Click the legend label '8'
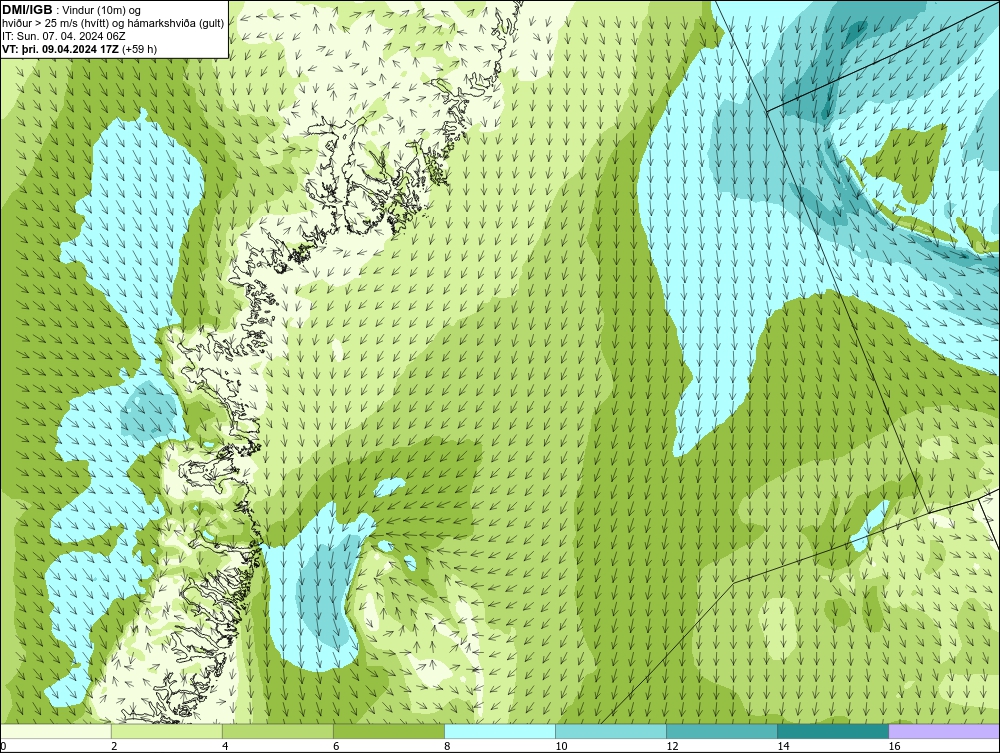This screenshot has width=1000, height=753. pos(446,746)
